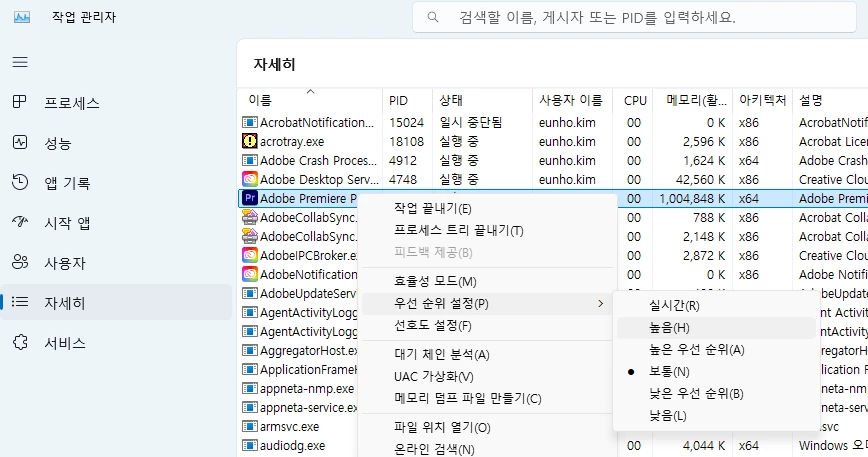This screenshot has width=868, height=457.
Task: Set priority to 낮은 우선 순위(B)
Action: pos(716,393)
